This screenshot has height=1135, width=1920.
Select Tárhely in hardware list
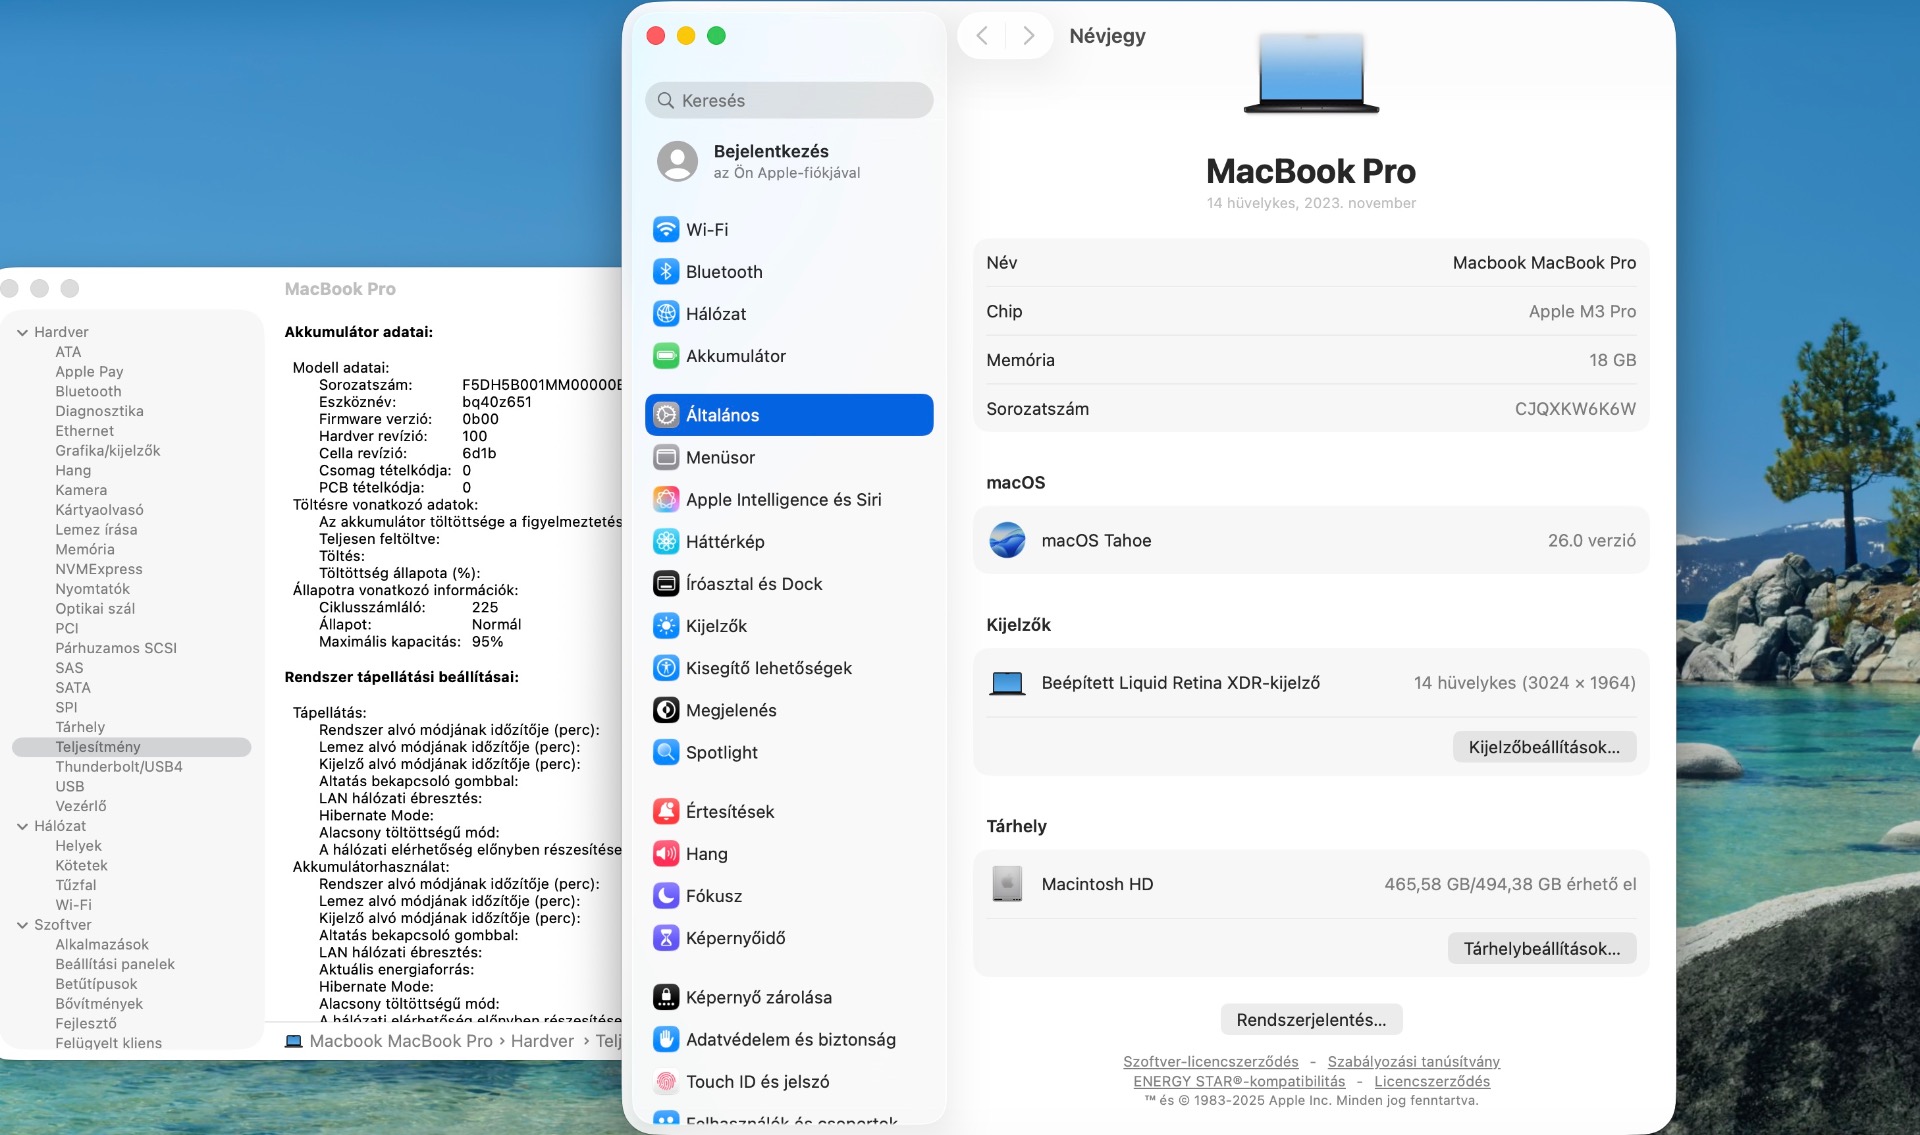(x=80, y=727)
